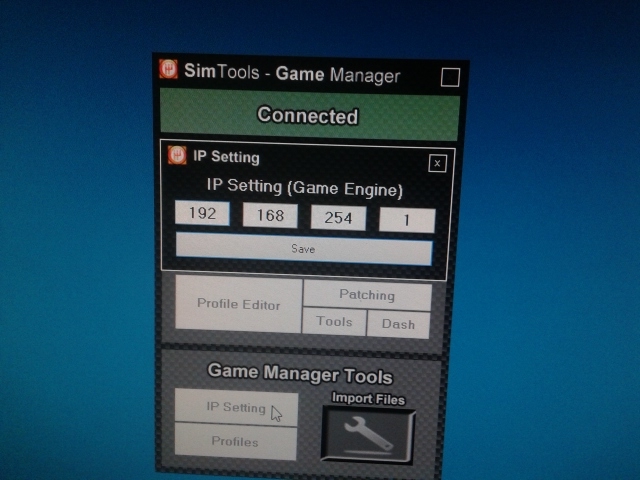Open the Profiles button
Screen dimensions: 640x480
click(235, 442)
